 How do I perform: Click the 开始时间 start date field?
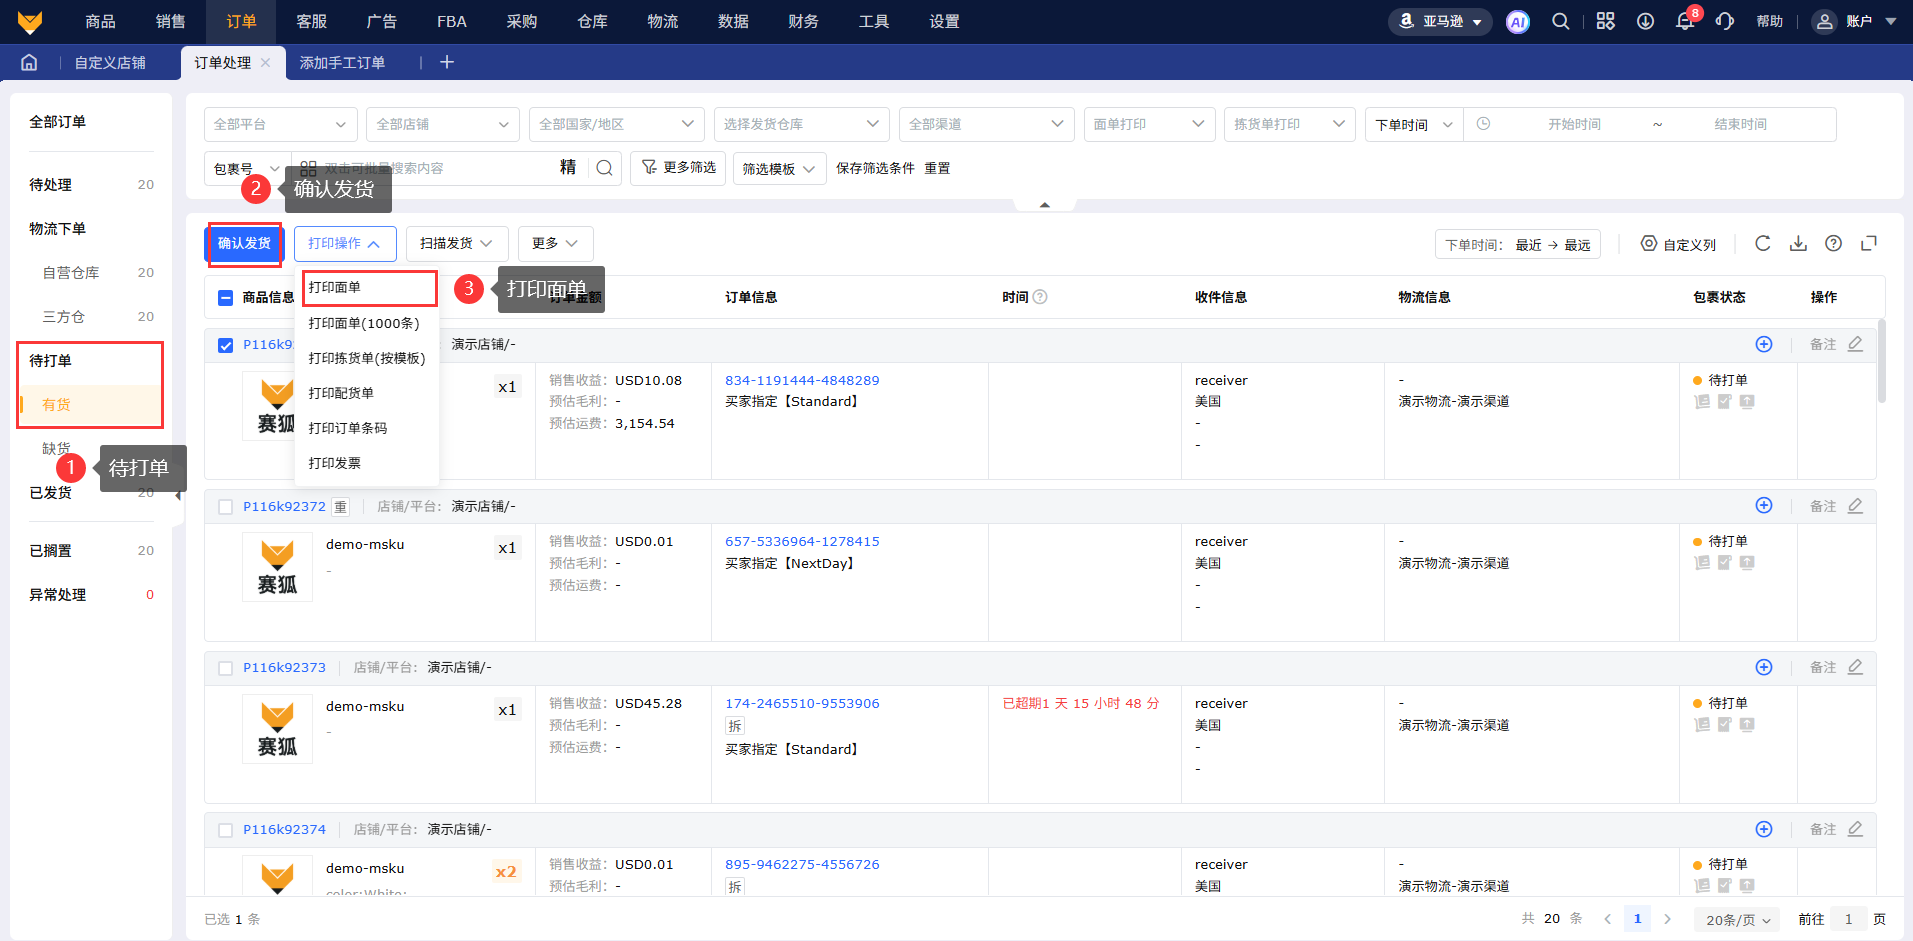[x=1574, y=124]
